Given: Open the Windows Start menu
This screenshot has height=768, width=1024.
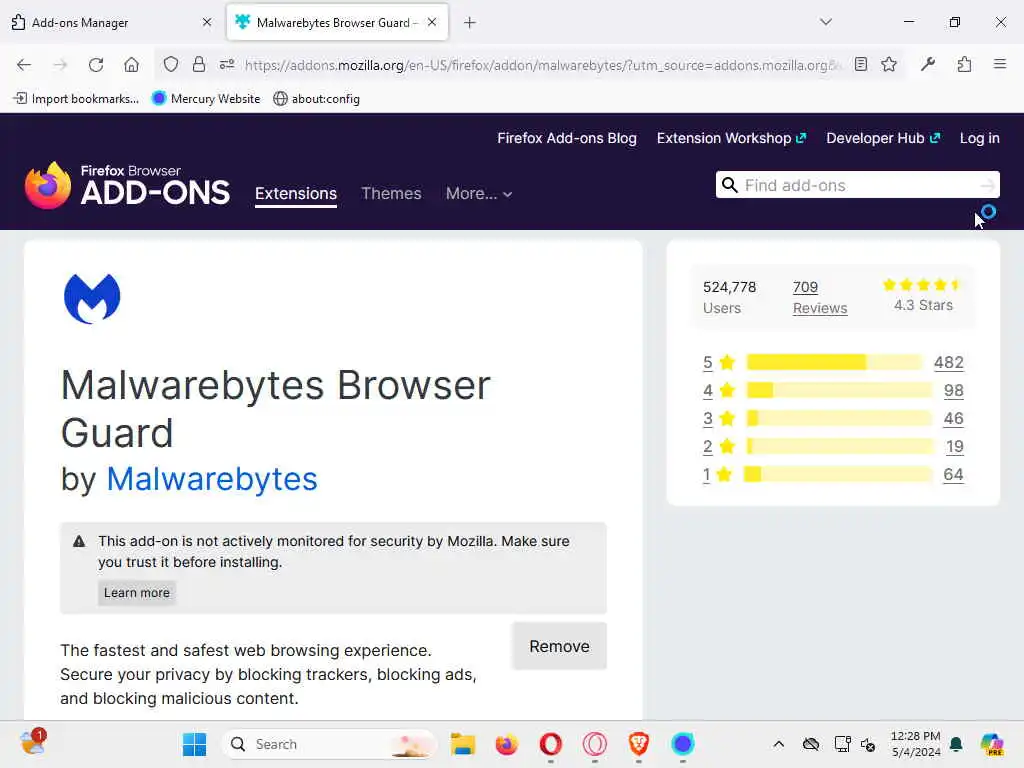Looking at the screenshot, I should pyautogui.click(x=194, y=744).
